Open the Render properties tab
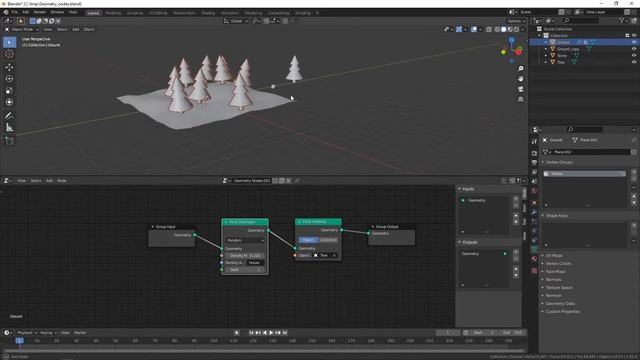Screen dimensions: 640x360 point(534,153)
